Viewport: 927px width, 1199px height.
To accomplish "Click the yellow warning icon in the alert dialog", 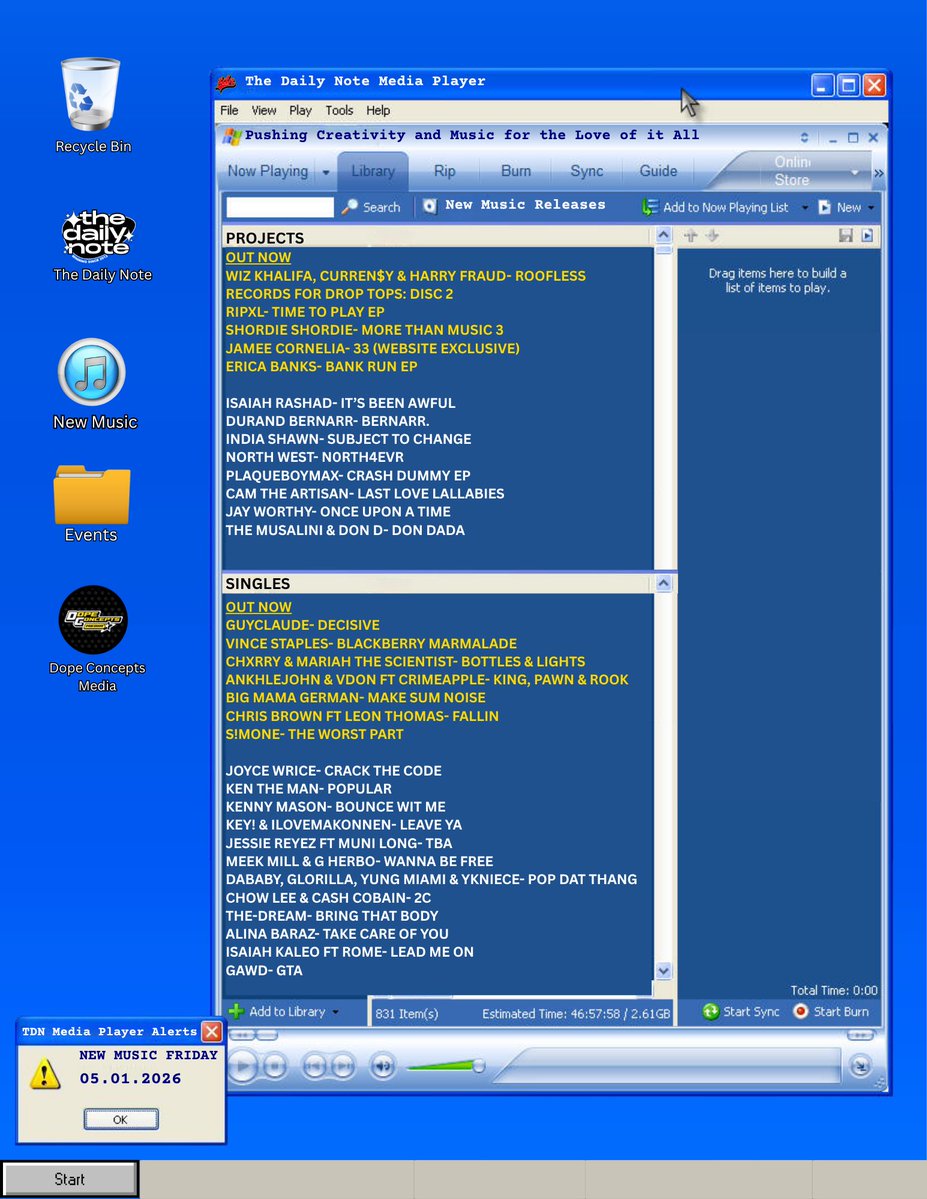I will 44,1073.
